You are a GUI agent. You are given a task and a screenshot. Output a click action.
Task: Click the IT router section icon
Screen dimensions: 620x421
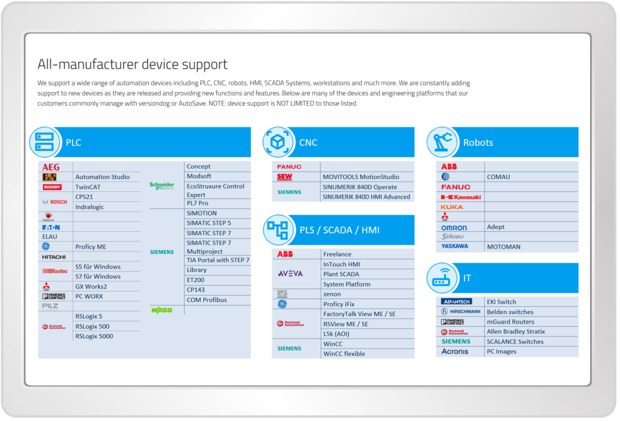pos(442,278)
